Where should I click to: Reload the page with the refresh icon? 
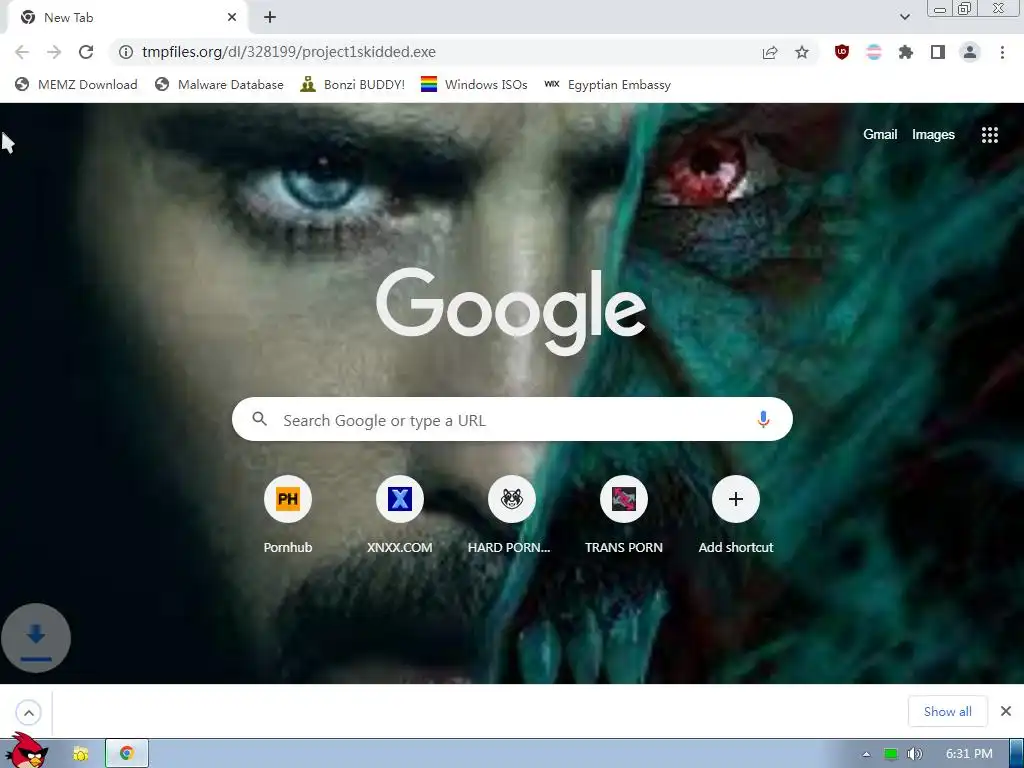tap(86, 52)
